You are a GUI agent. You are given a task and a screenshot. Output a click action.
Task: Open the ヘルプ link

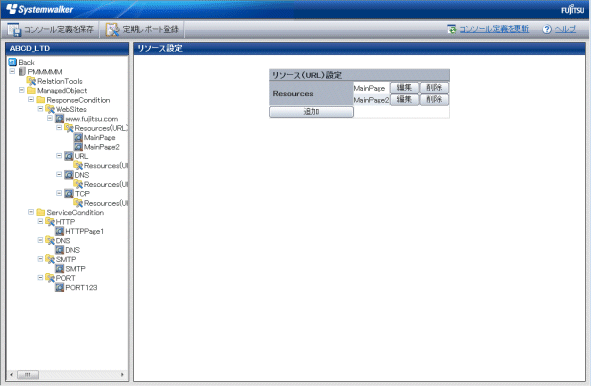565,29
